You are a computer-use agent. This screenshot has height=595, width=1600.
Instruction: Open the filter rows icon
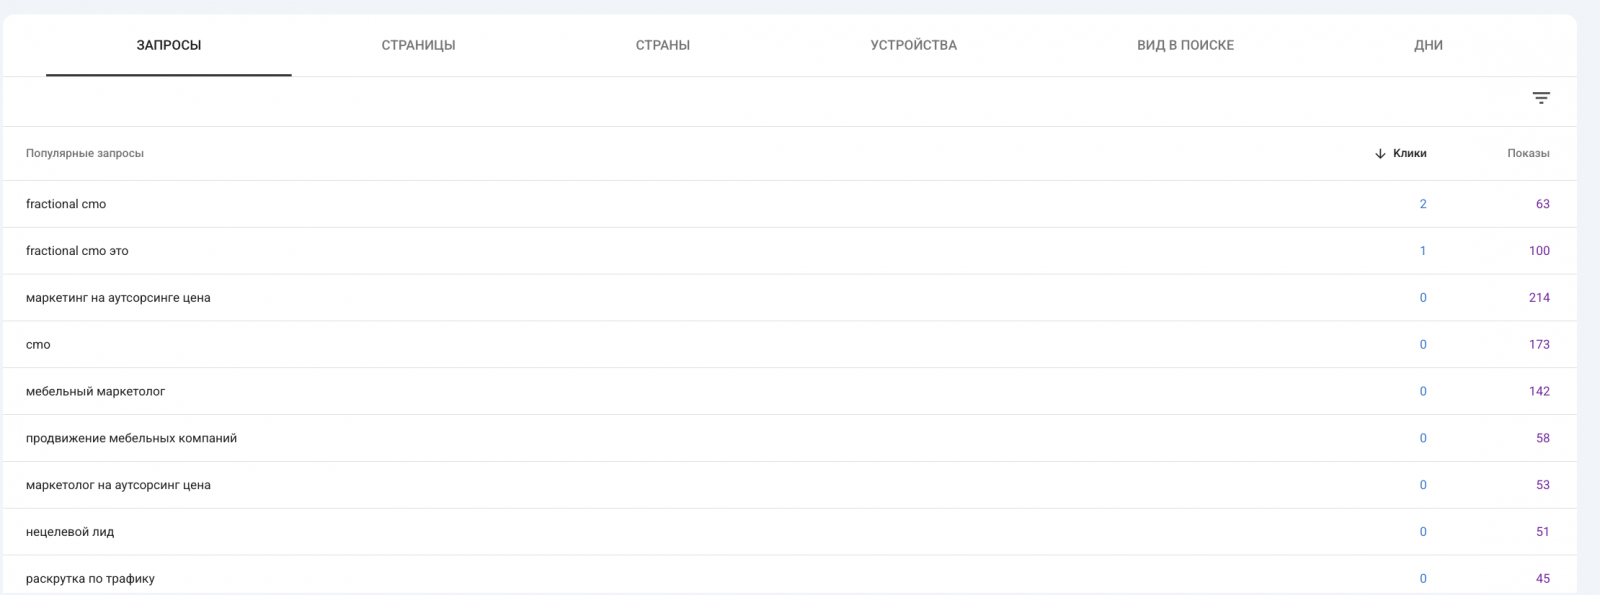click(x=1541, y=98)
